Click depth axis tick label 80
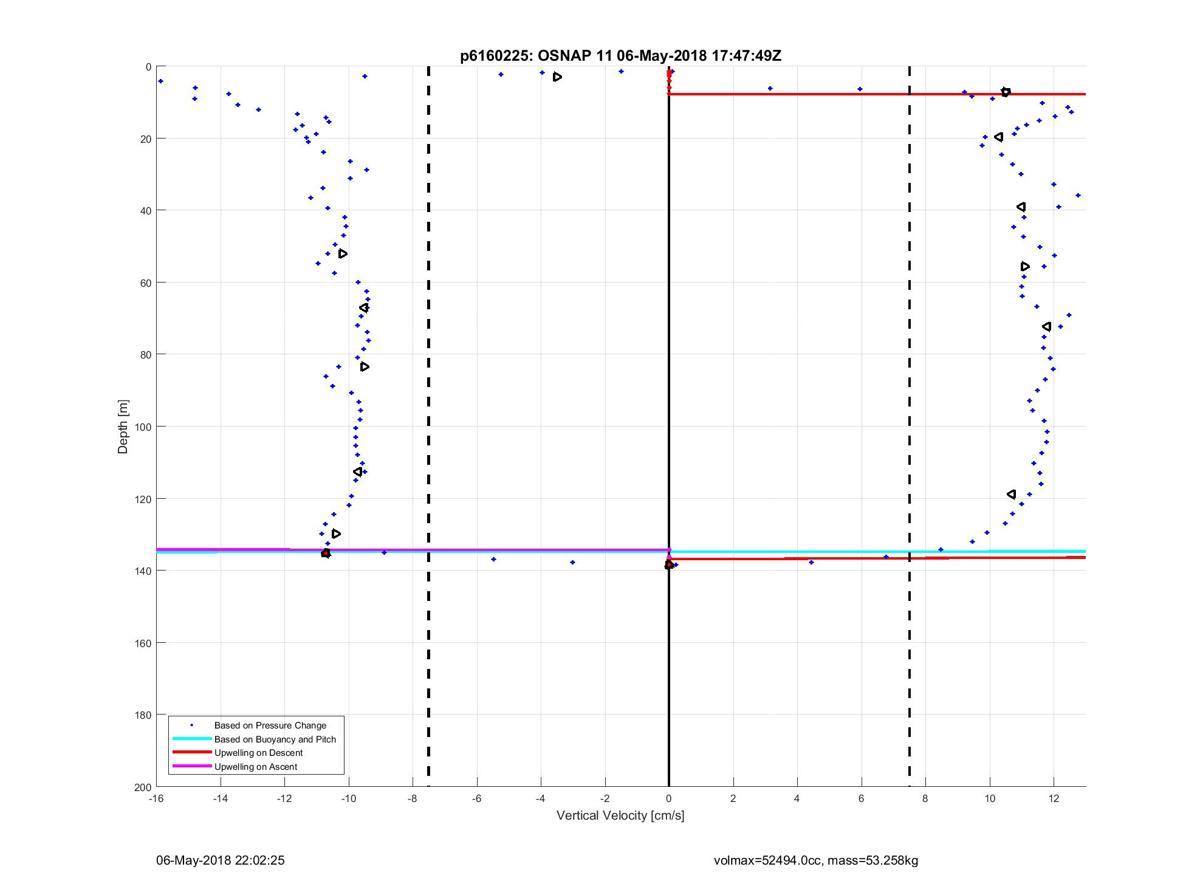1200x885 pixels. 145,355
